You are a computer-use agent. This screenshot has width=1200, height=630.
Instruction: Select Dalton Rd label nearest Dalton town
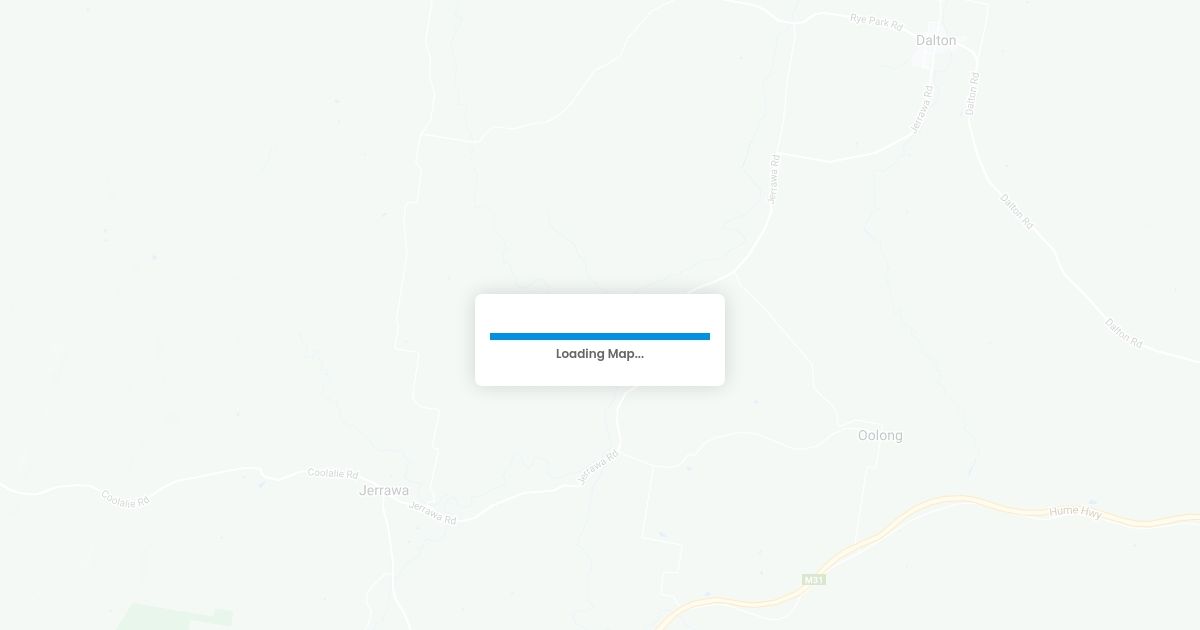971,94
